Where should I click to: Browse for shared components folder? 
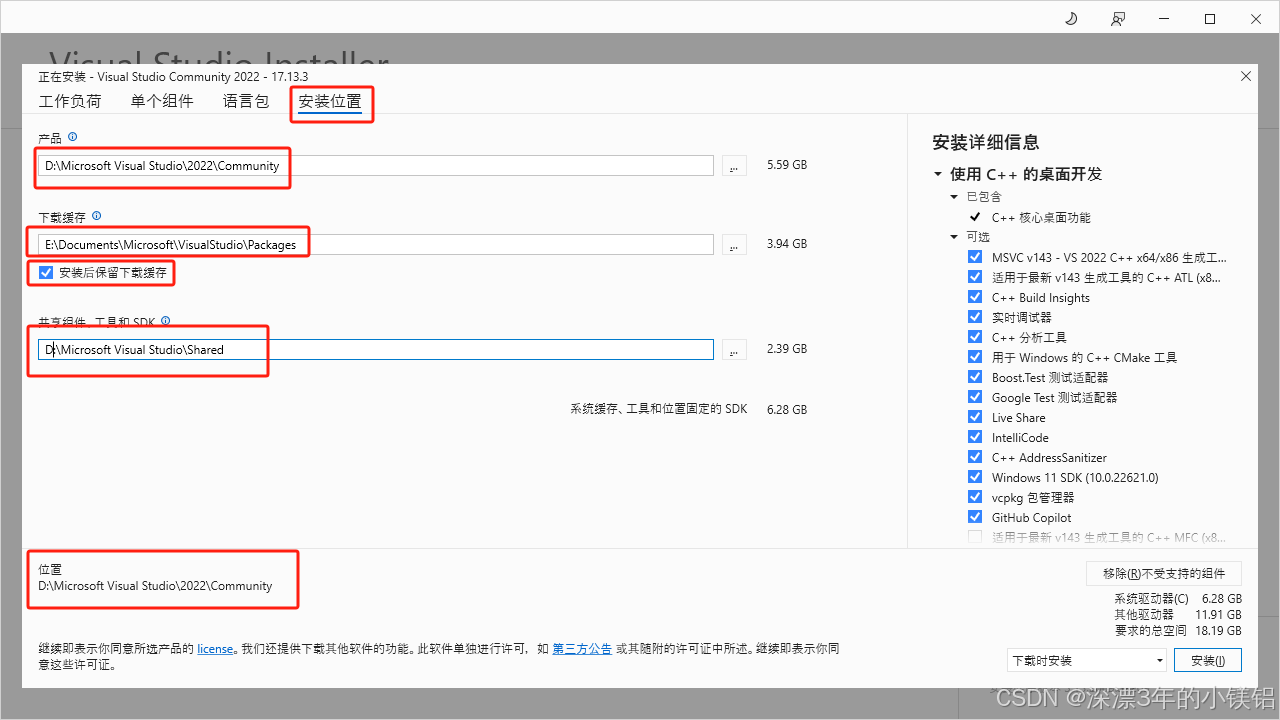coord(734,349)
